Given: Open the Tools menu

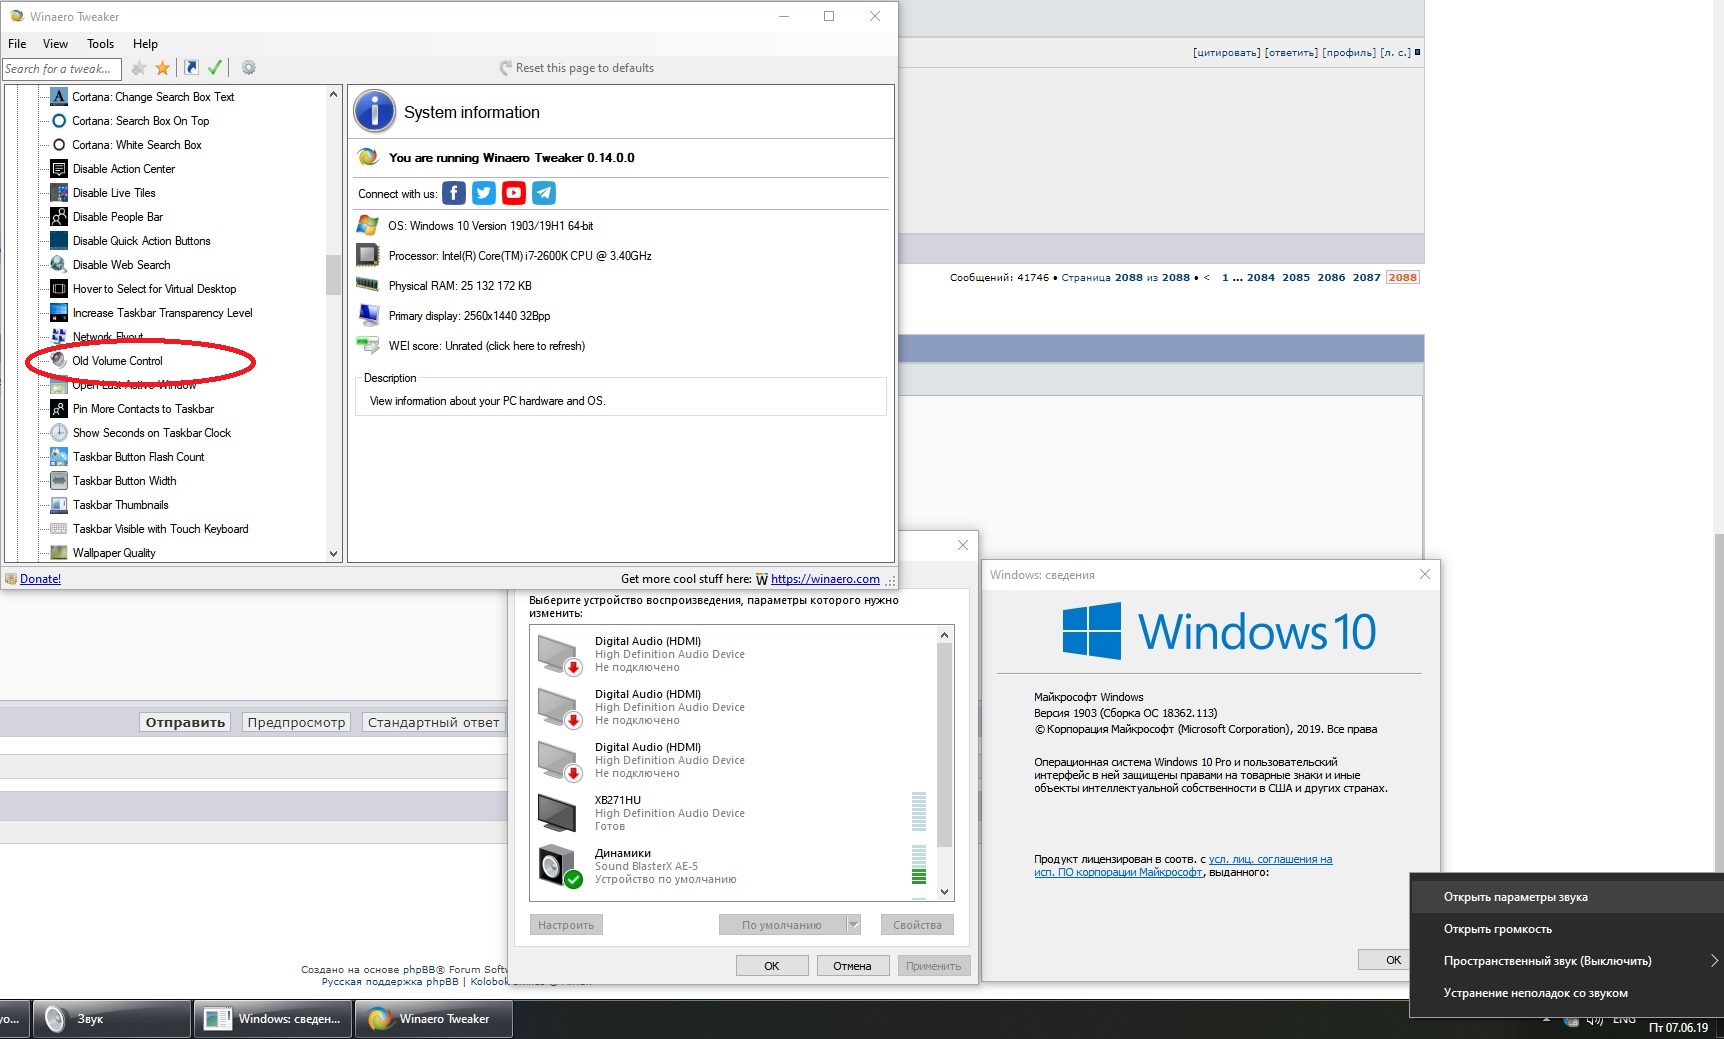Looking at the screenshot, I should point(100,44).
